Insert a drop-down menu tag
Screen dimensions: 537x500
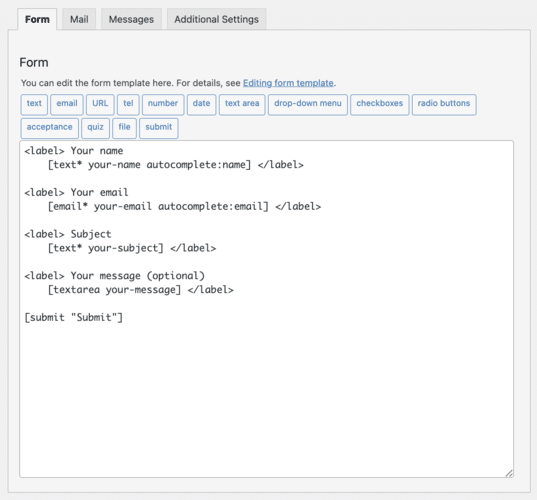[308, 104]
